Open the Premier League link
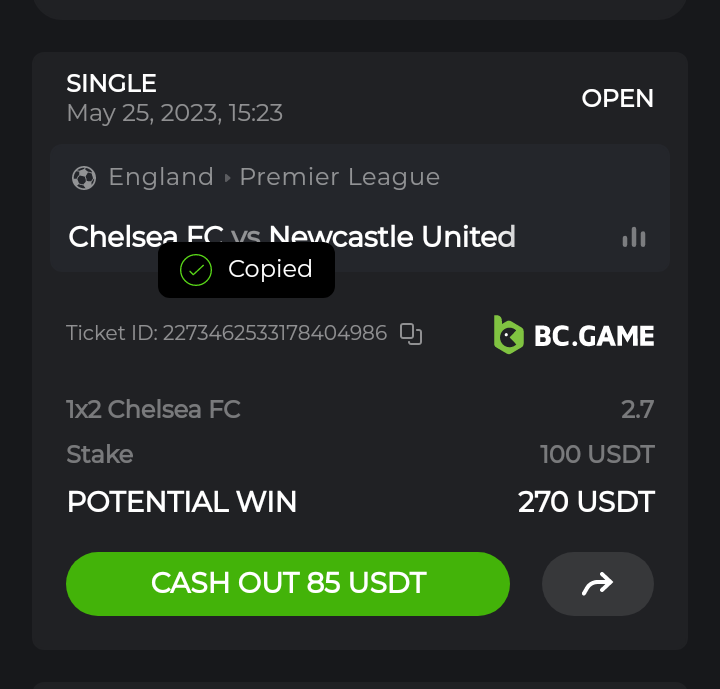 (x=340, y=177)
